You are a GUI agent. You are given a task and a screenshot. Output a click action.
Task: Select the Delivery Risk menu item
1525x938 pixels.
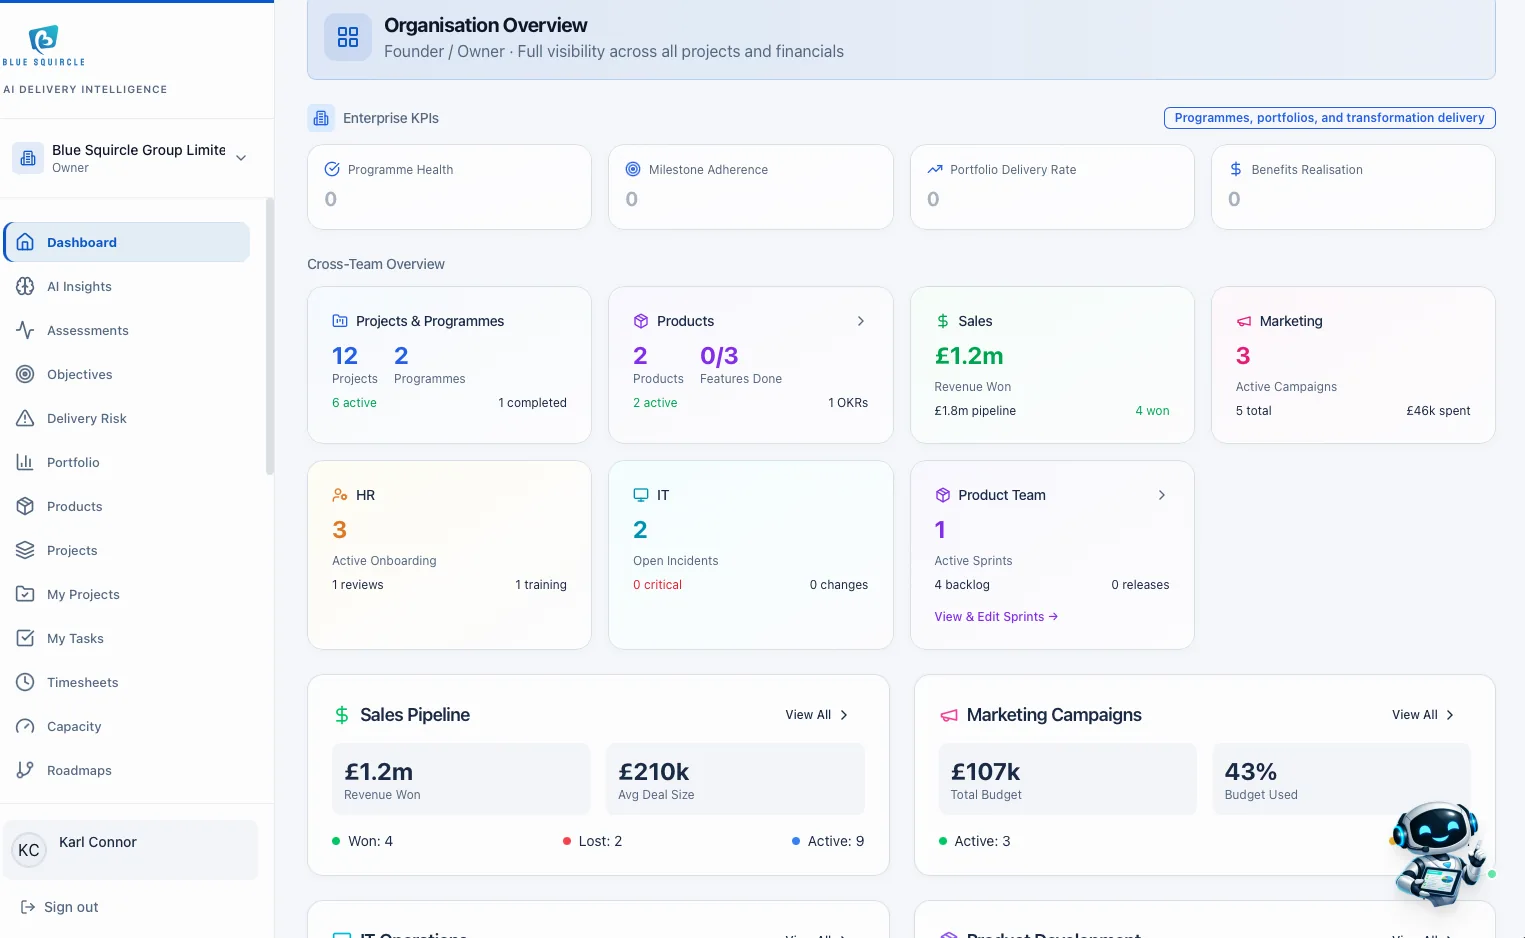pos(127,418)
